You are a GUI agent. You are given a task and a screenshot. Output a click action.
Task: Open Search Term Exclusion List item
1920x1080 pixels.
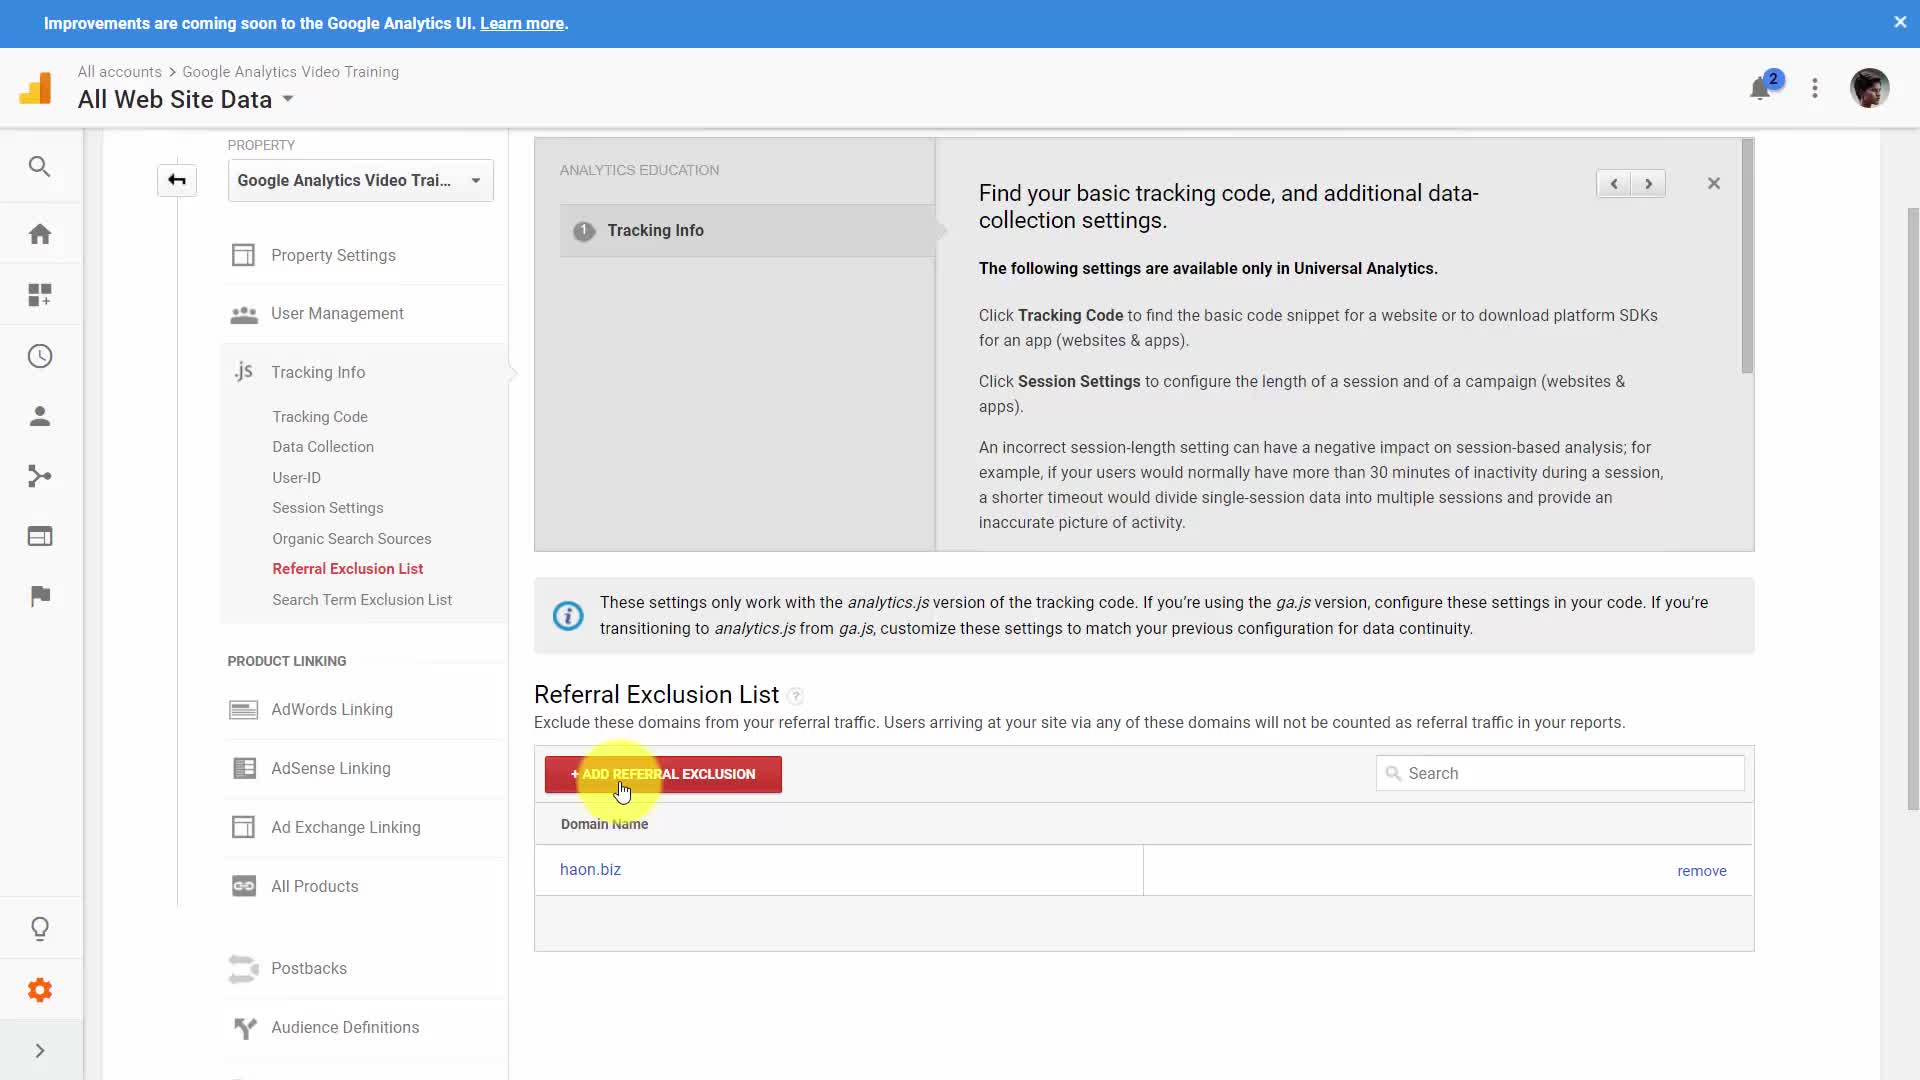(362, 600)
